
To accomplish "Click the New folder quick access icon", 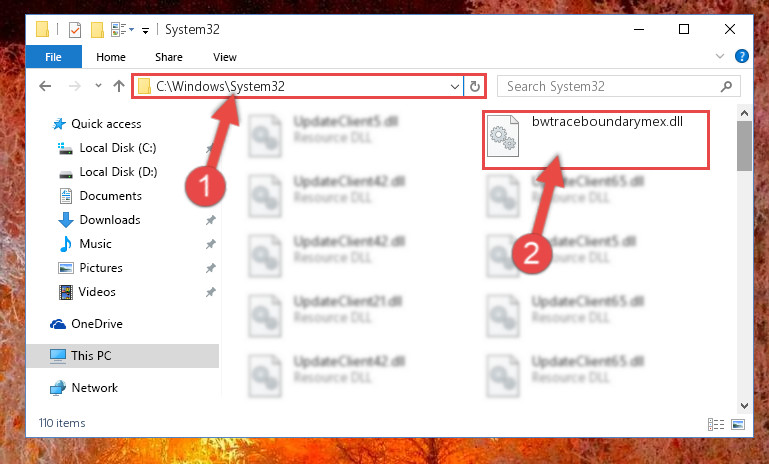I will [x=97, y=30].
